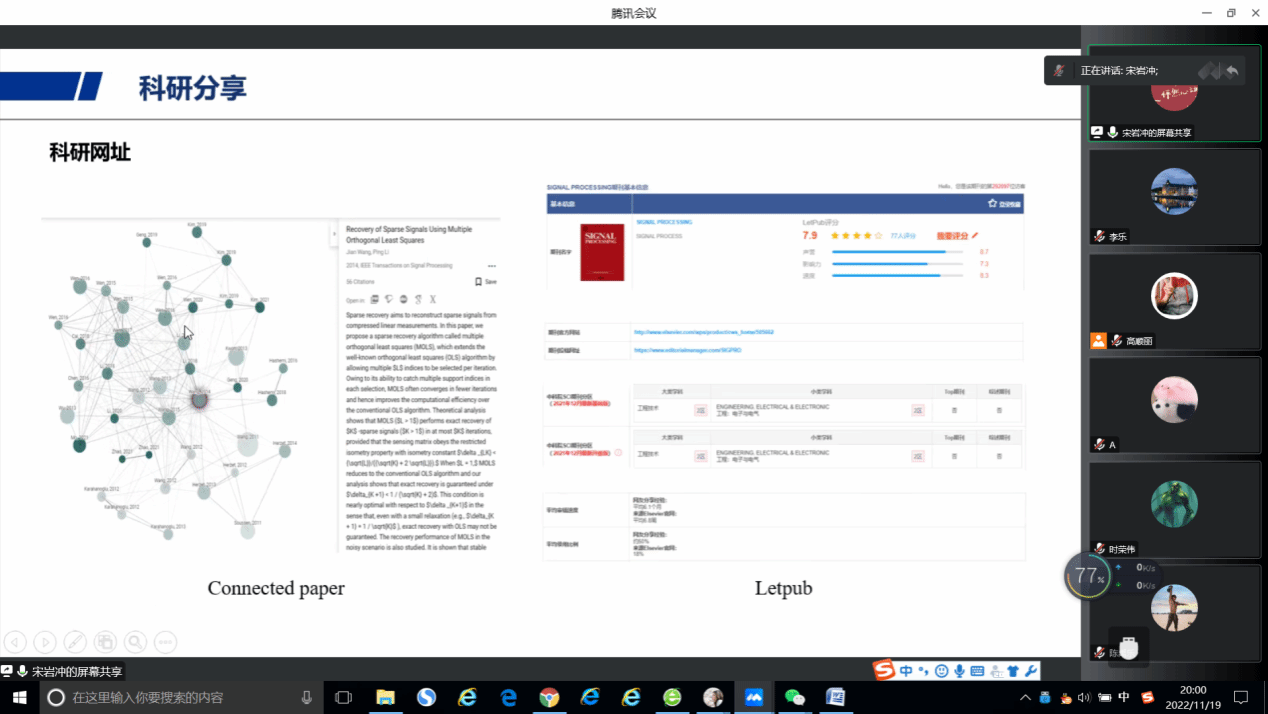Click the reply arrow icon in speaking bar
The width and height of the screenshot is (1268, 714).
pos(1232,71)
